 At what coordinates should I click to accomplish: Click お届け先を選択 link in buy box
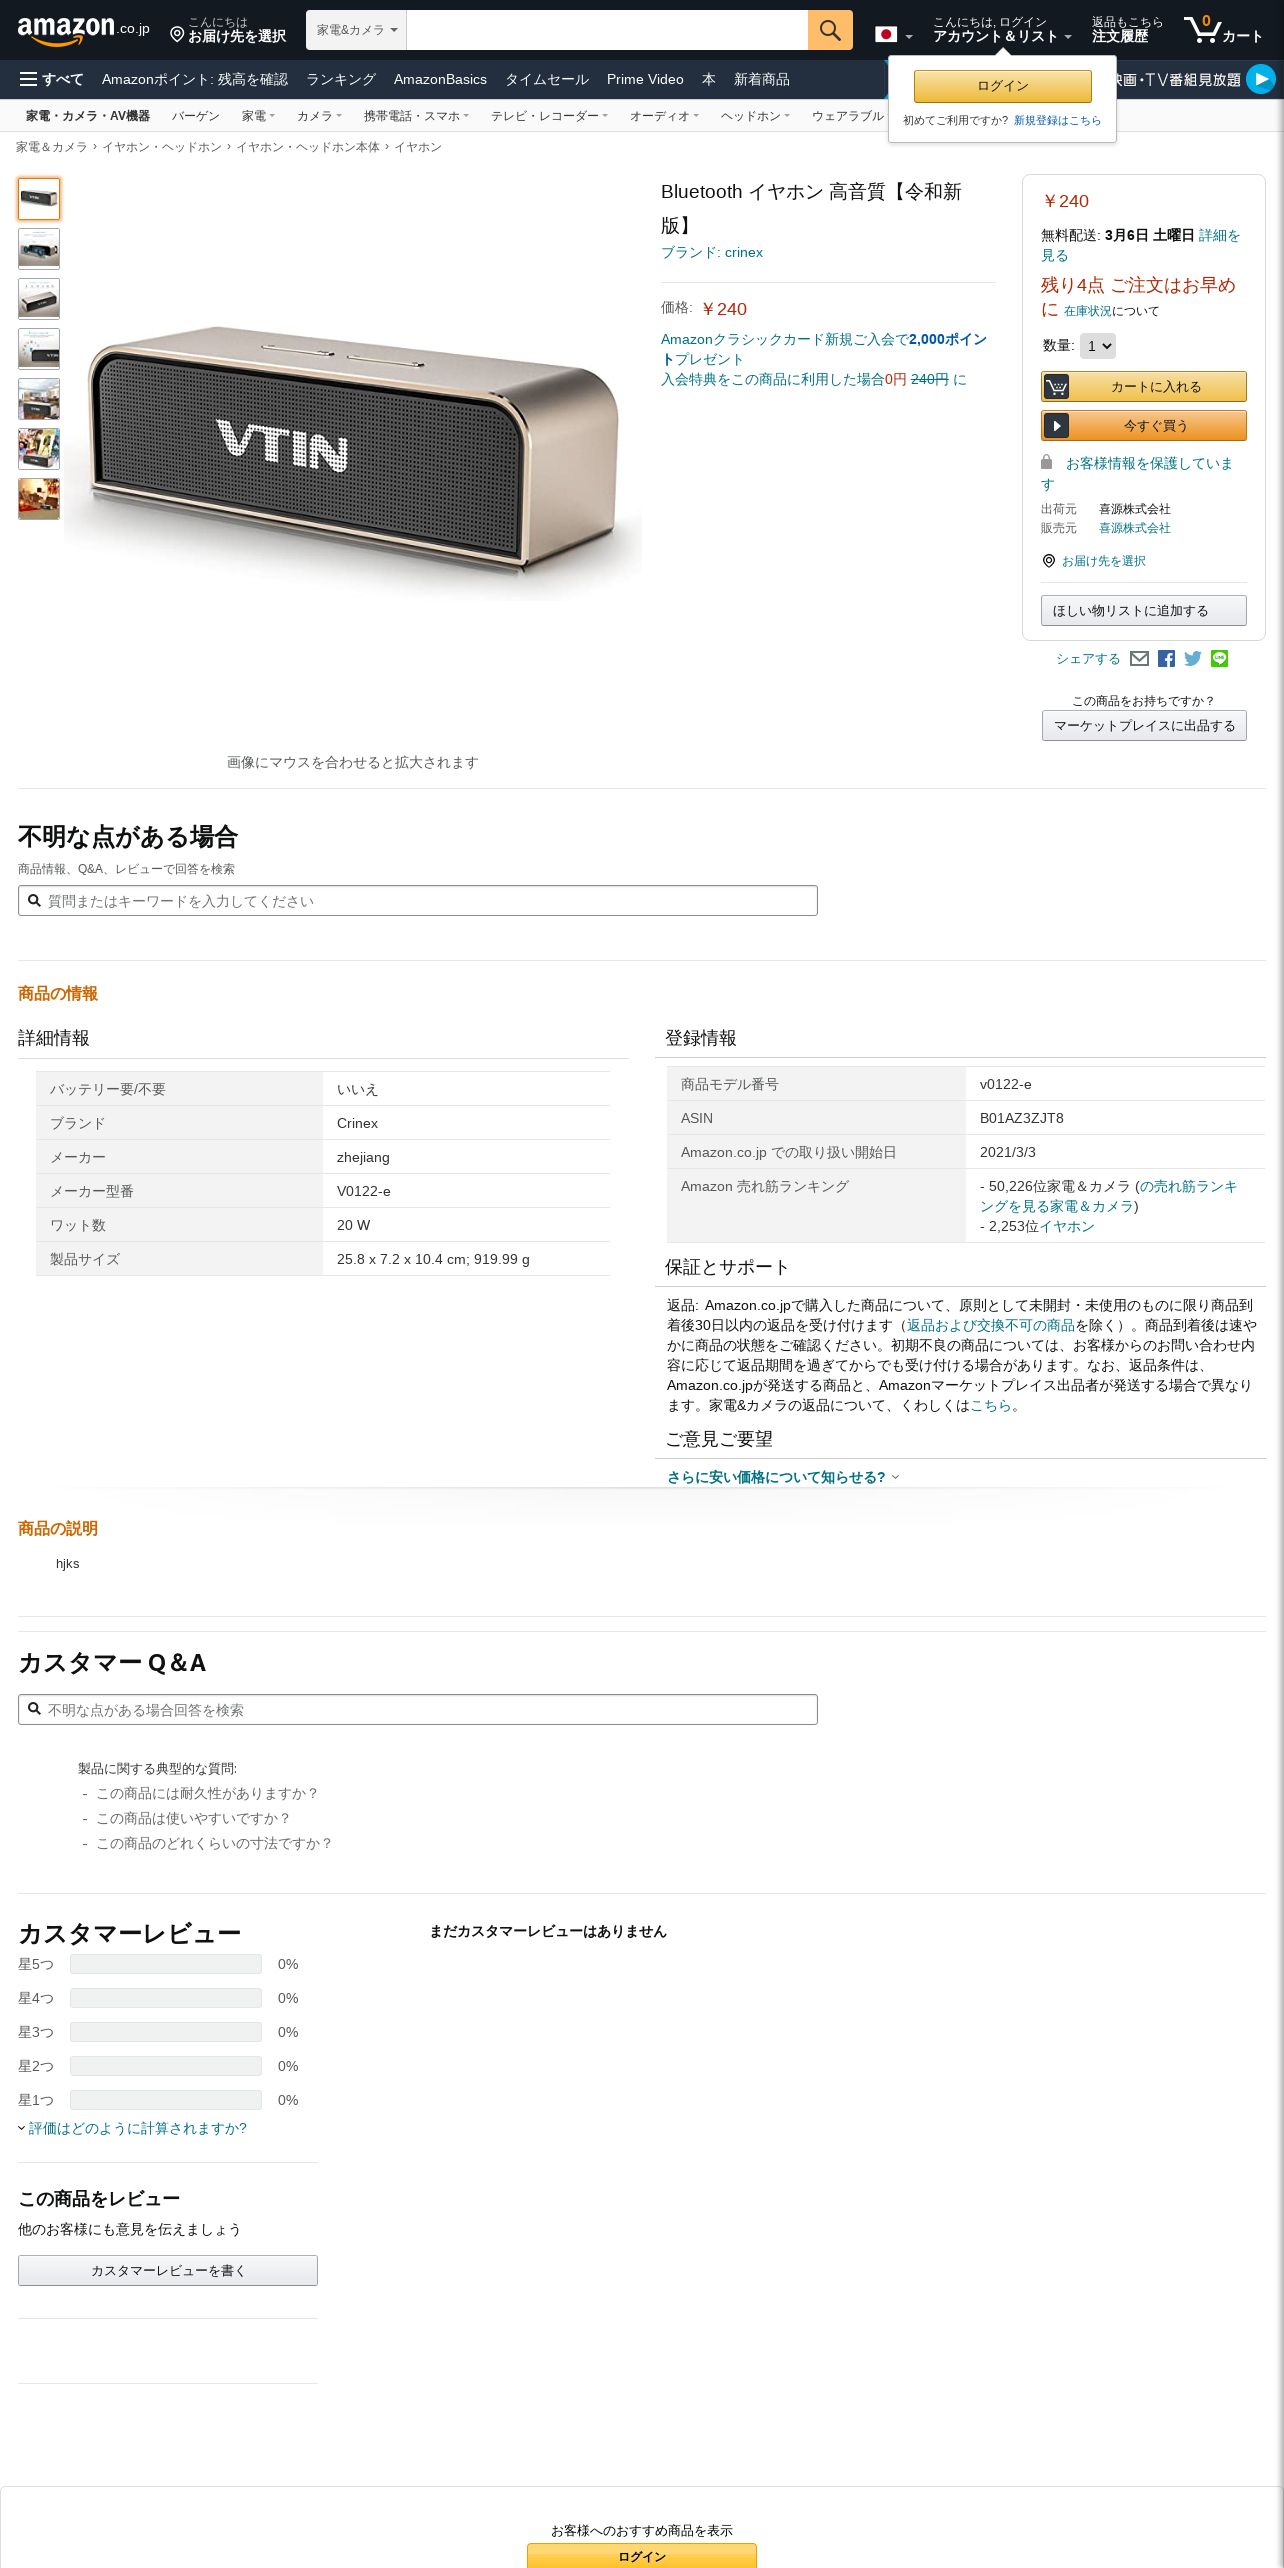[x=1103, y=561]
